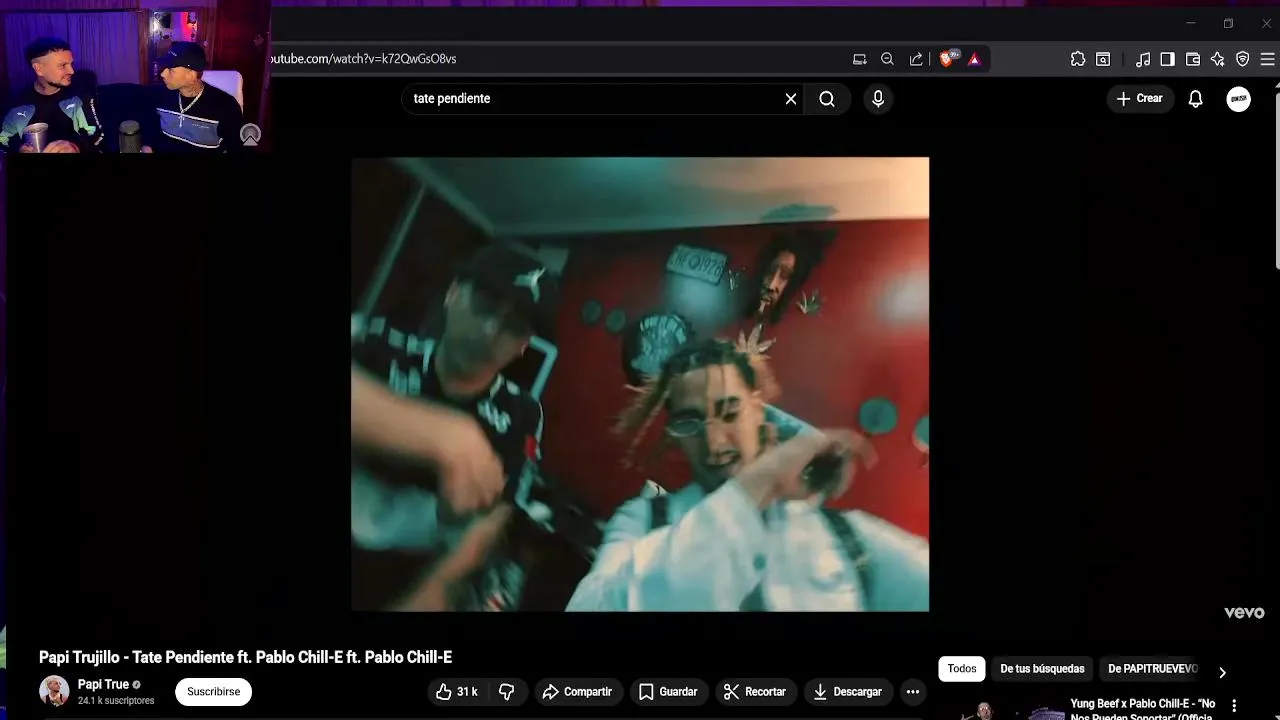
Task: Click the video title 'Papi Trujillo - Tate Pendiente'
Action: pyautogui.click(x=245, y=657)
